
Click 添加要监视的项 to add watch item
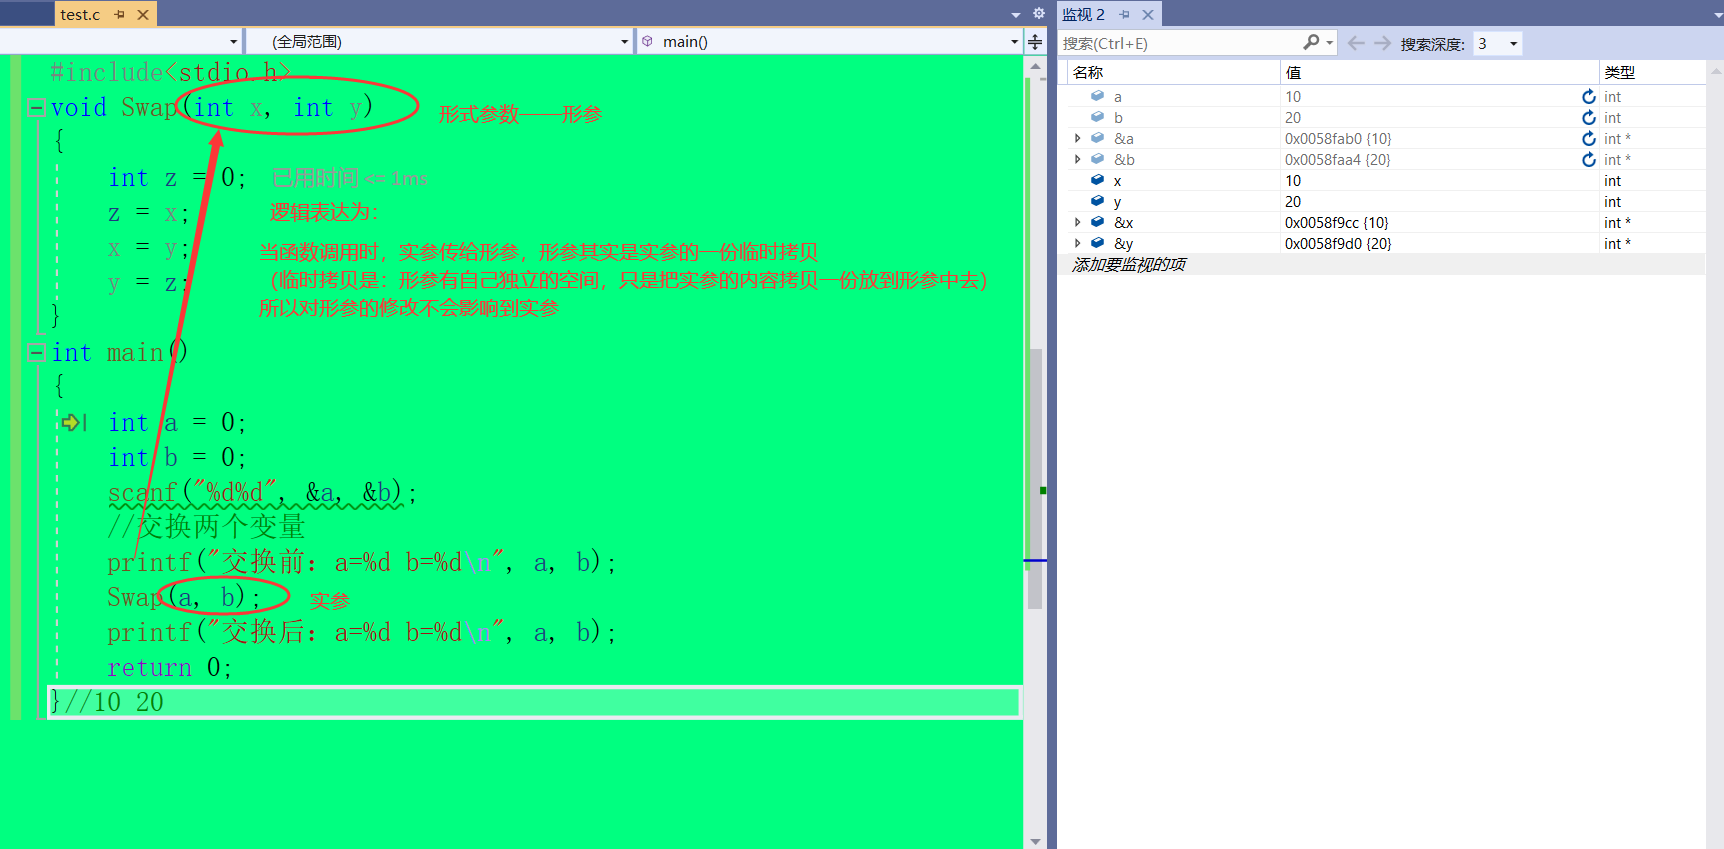tap(1128, 264)
